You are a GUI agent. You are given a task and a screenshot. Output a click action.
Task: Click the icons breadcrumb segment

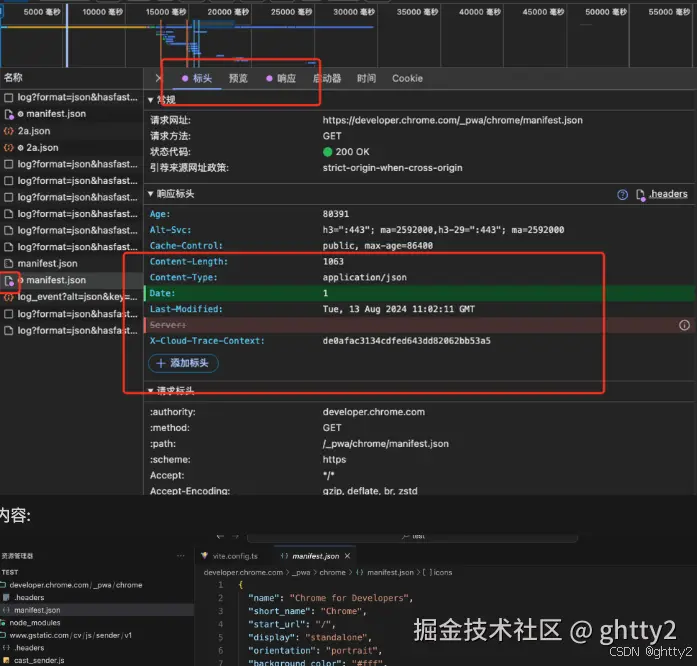(443, 573)
